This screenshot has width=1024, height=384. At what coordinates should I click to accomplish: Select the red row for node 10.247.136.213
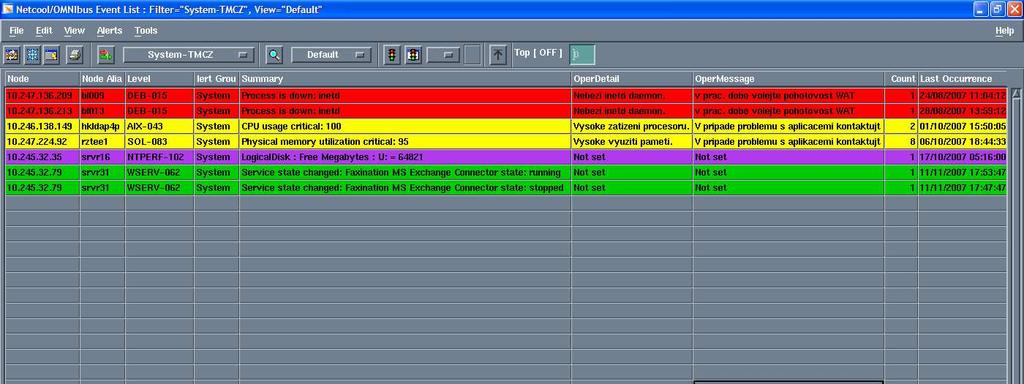point(505,111)
